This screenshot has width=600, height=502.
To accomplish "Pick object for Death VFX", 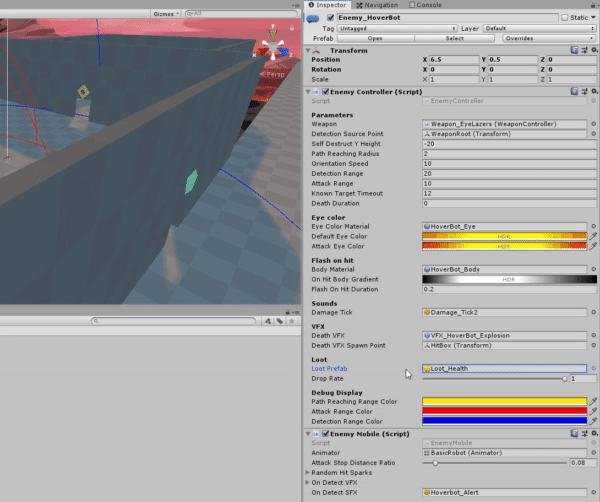I will coord(593,335).
